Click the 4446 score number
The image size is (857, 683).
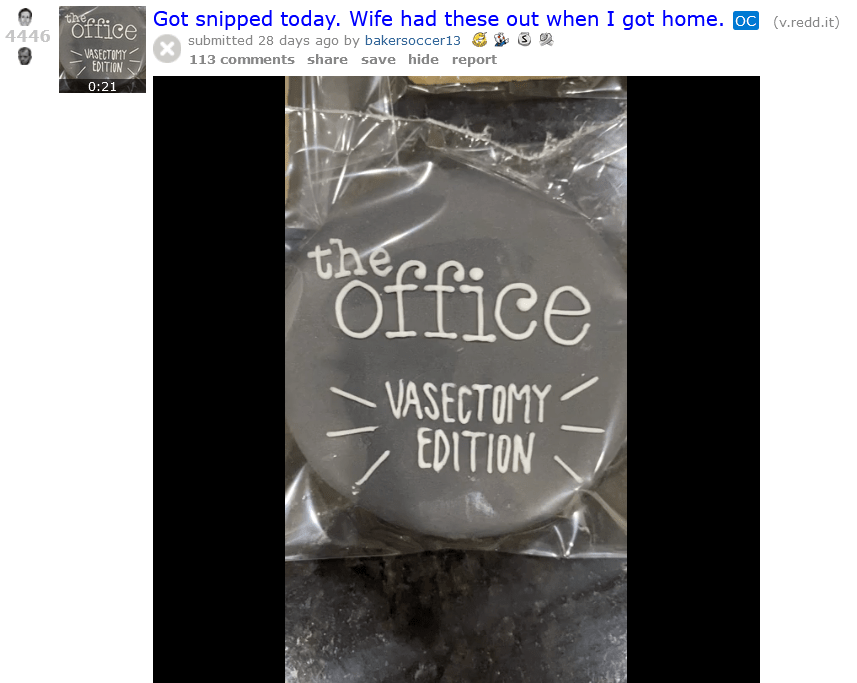click(x=28, y=36)
